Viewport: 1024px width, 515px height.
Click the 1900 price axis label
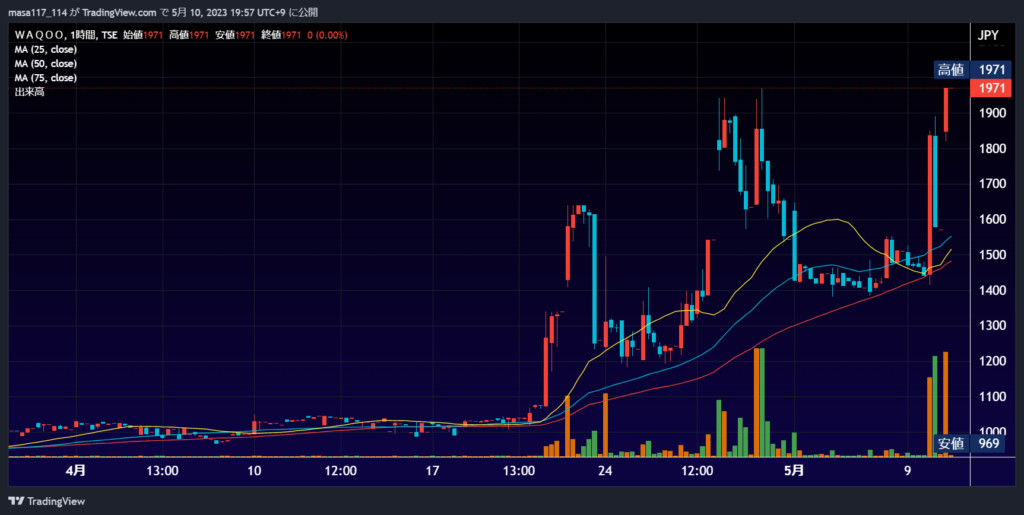[x=991, y=114]
